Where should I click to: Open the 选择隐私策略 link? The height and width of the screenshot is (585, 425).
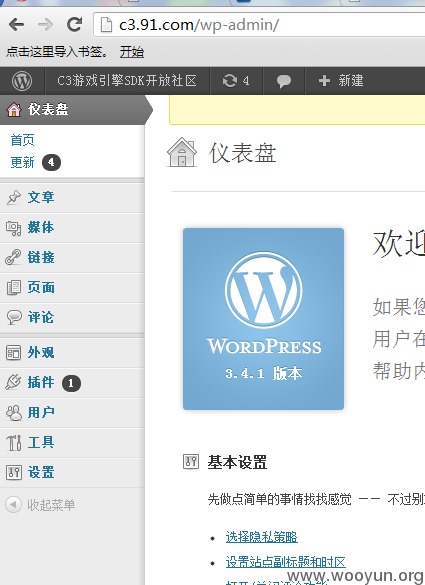point(262,537)
